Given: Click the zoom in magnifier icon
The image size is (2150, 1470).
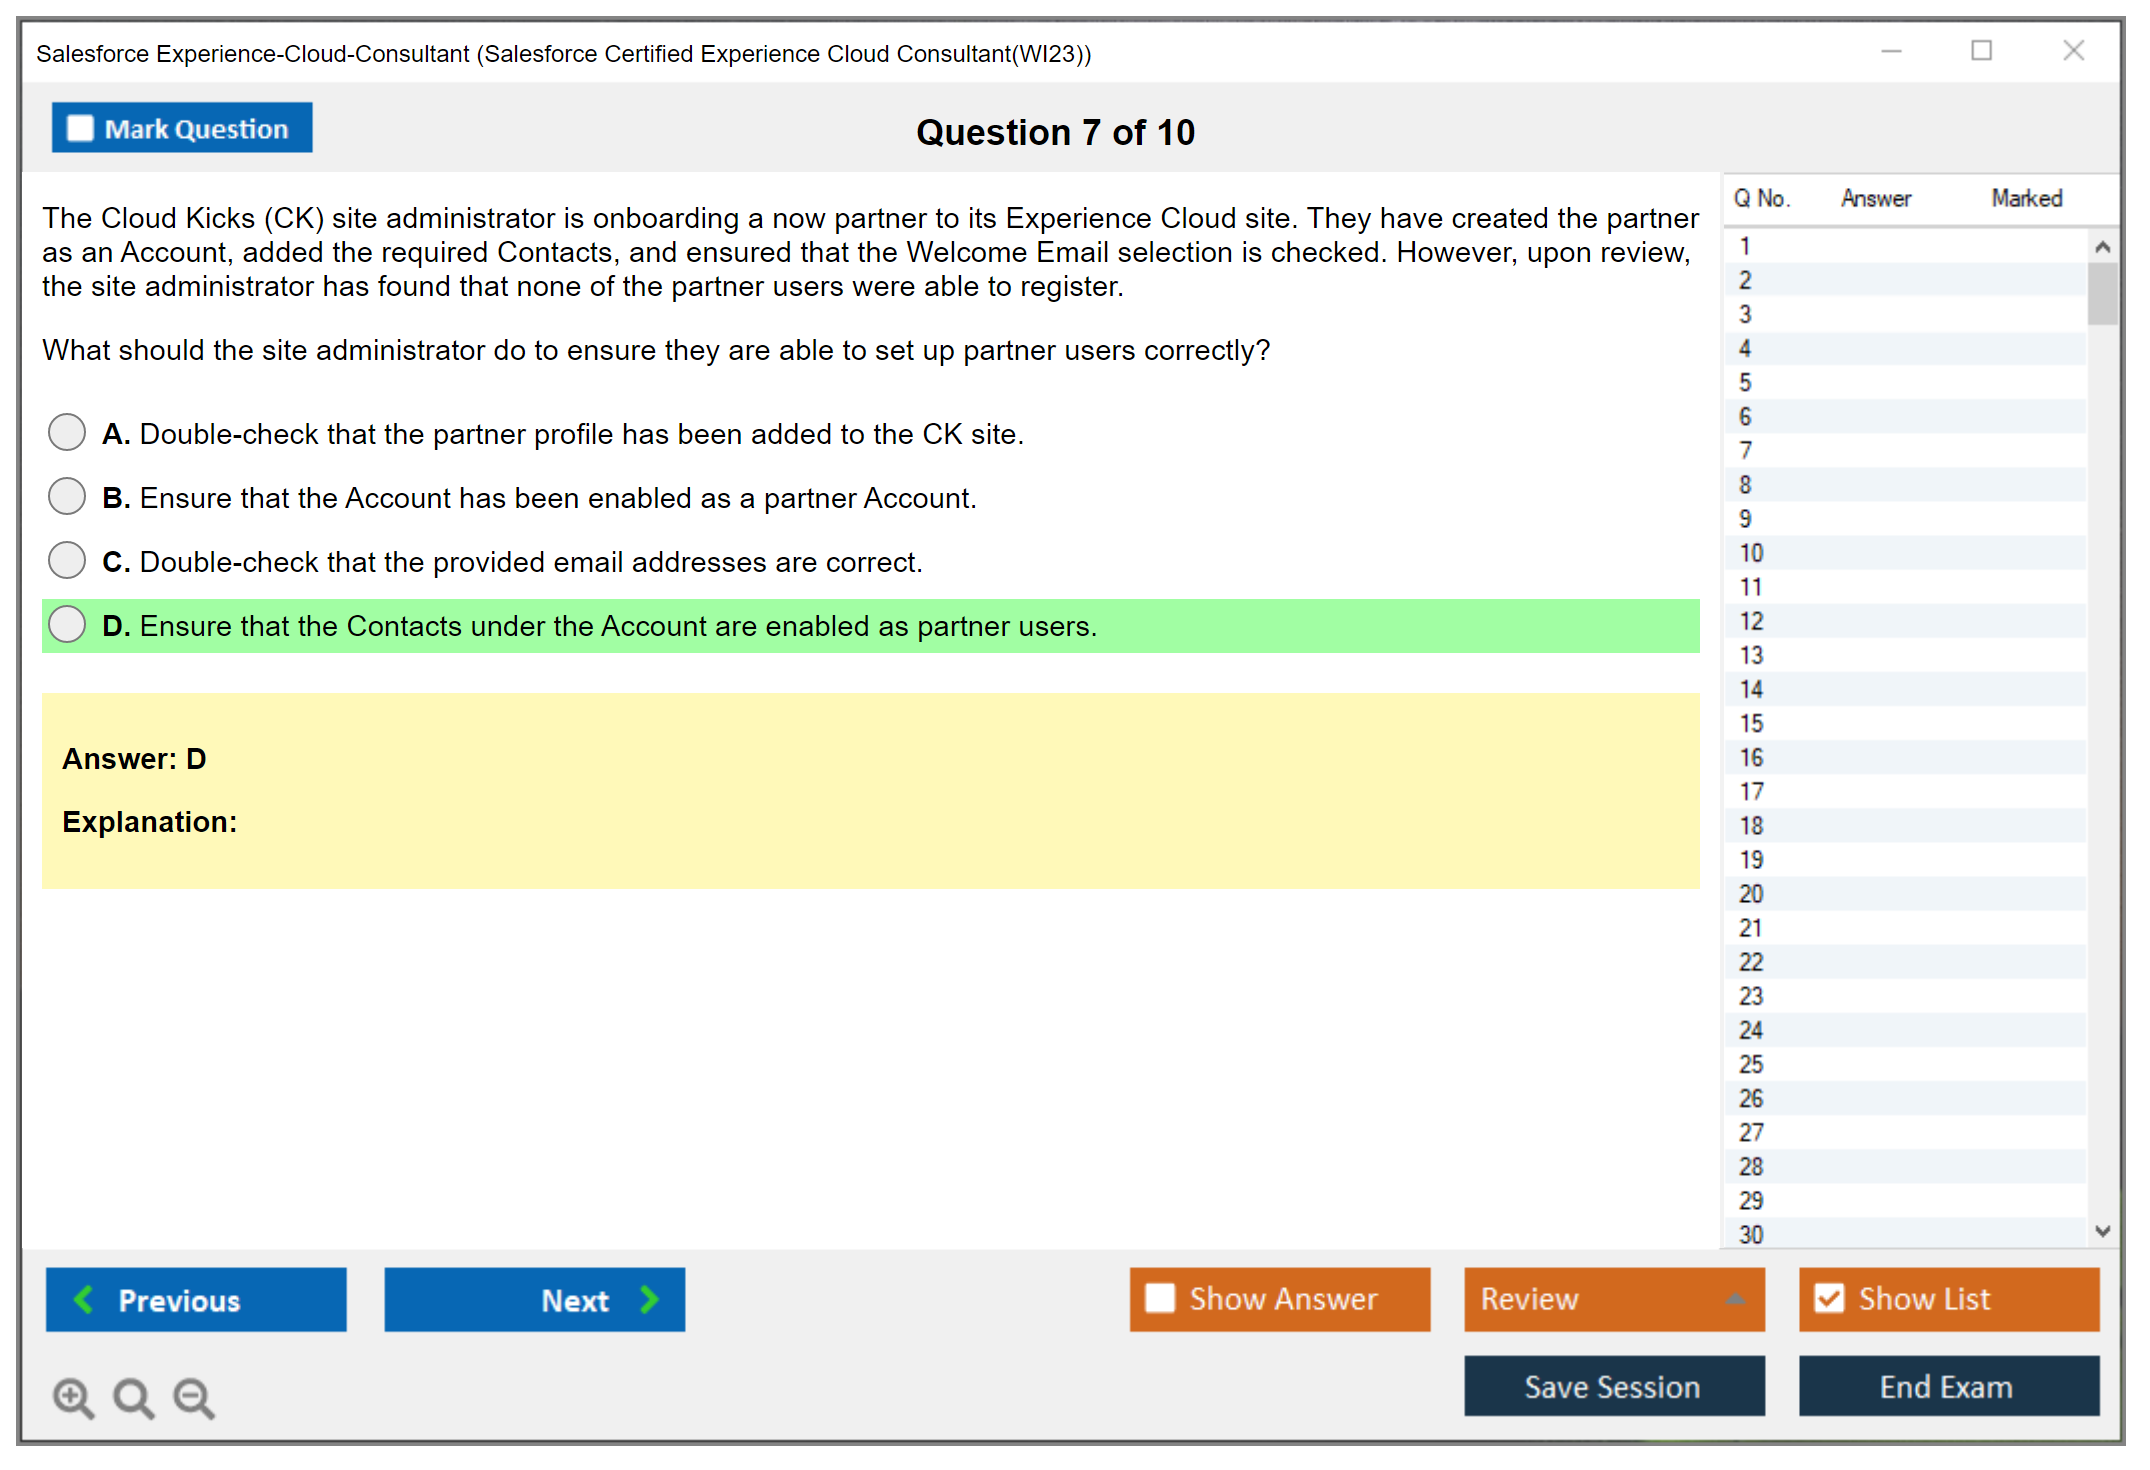Looking at the screenshot, I should click(73, 1397).
